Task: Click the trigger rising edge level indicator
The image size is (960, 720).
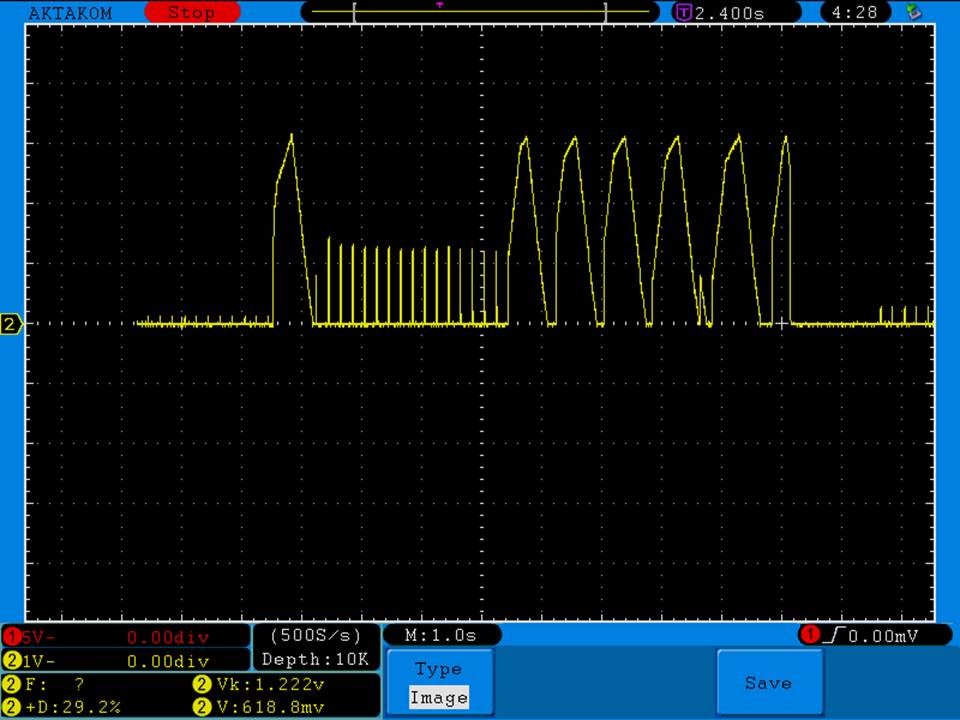Action: (x=858, y=636)
